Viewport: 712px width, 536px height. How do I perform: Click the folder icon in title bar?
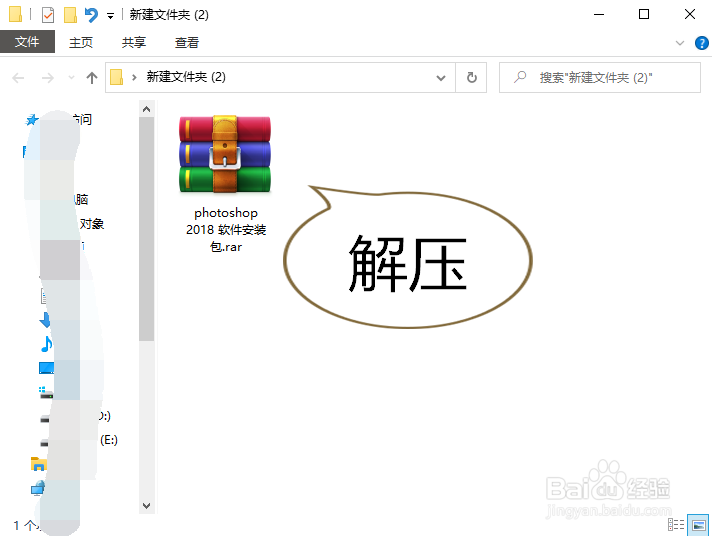pos(15,15)
